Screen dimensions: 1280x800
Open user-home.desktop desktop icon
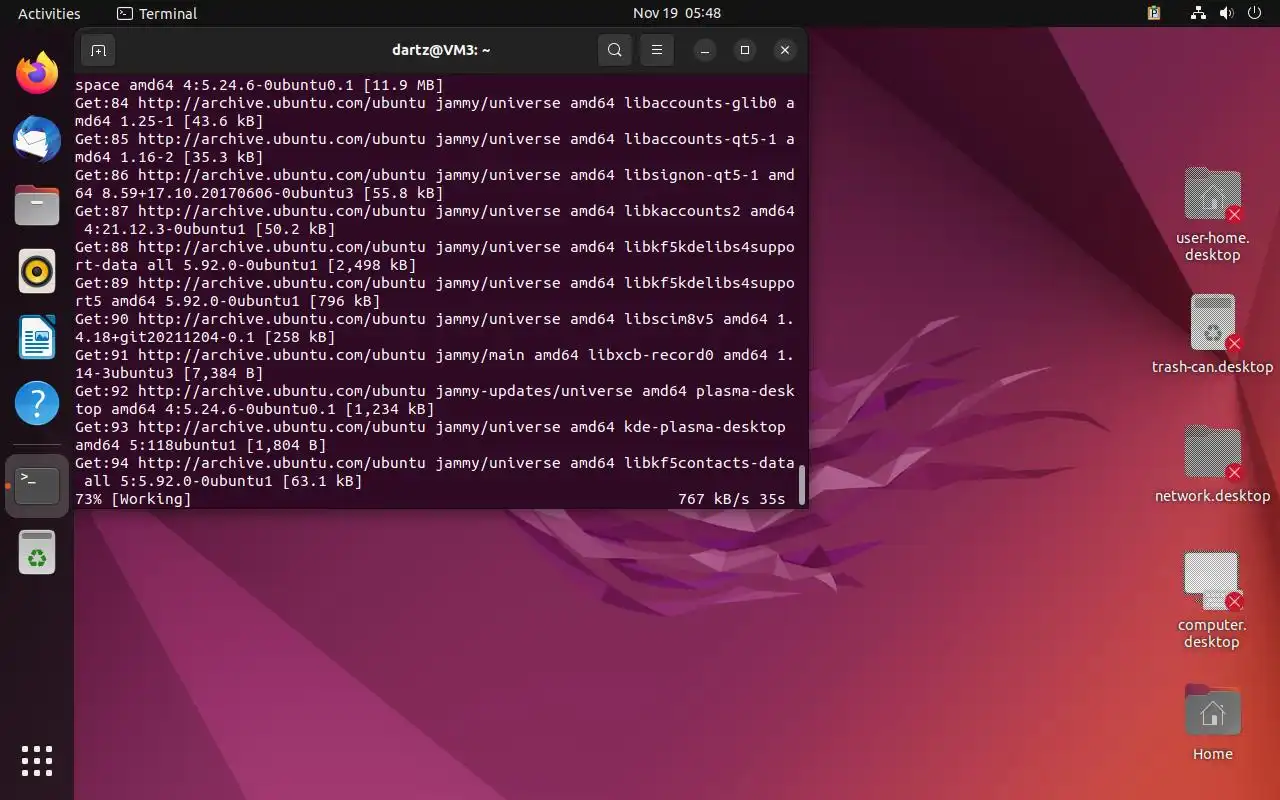point(1212,214)
